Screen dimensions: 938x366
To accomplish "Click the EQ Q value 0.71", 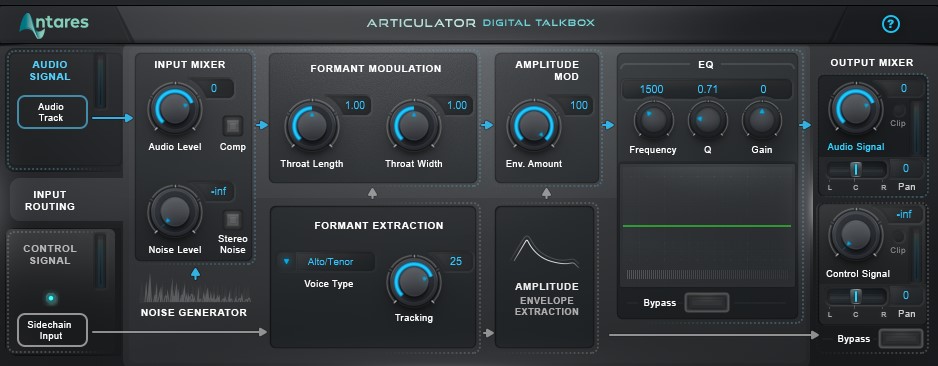I will click(708, 89).
